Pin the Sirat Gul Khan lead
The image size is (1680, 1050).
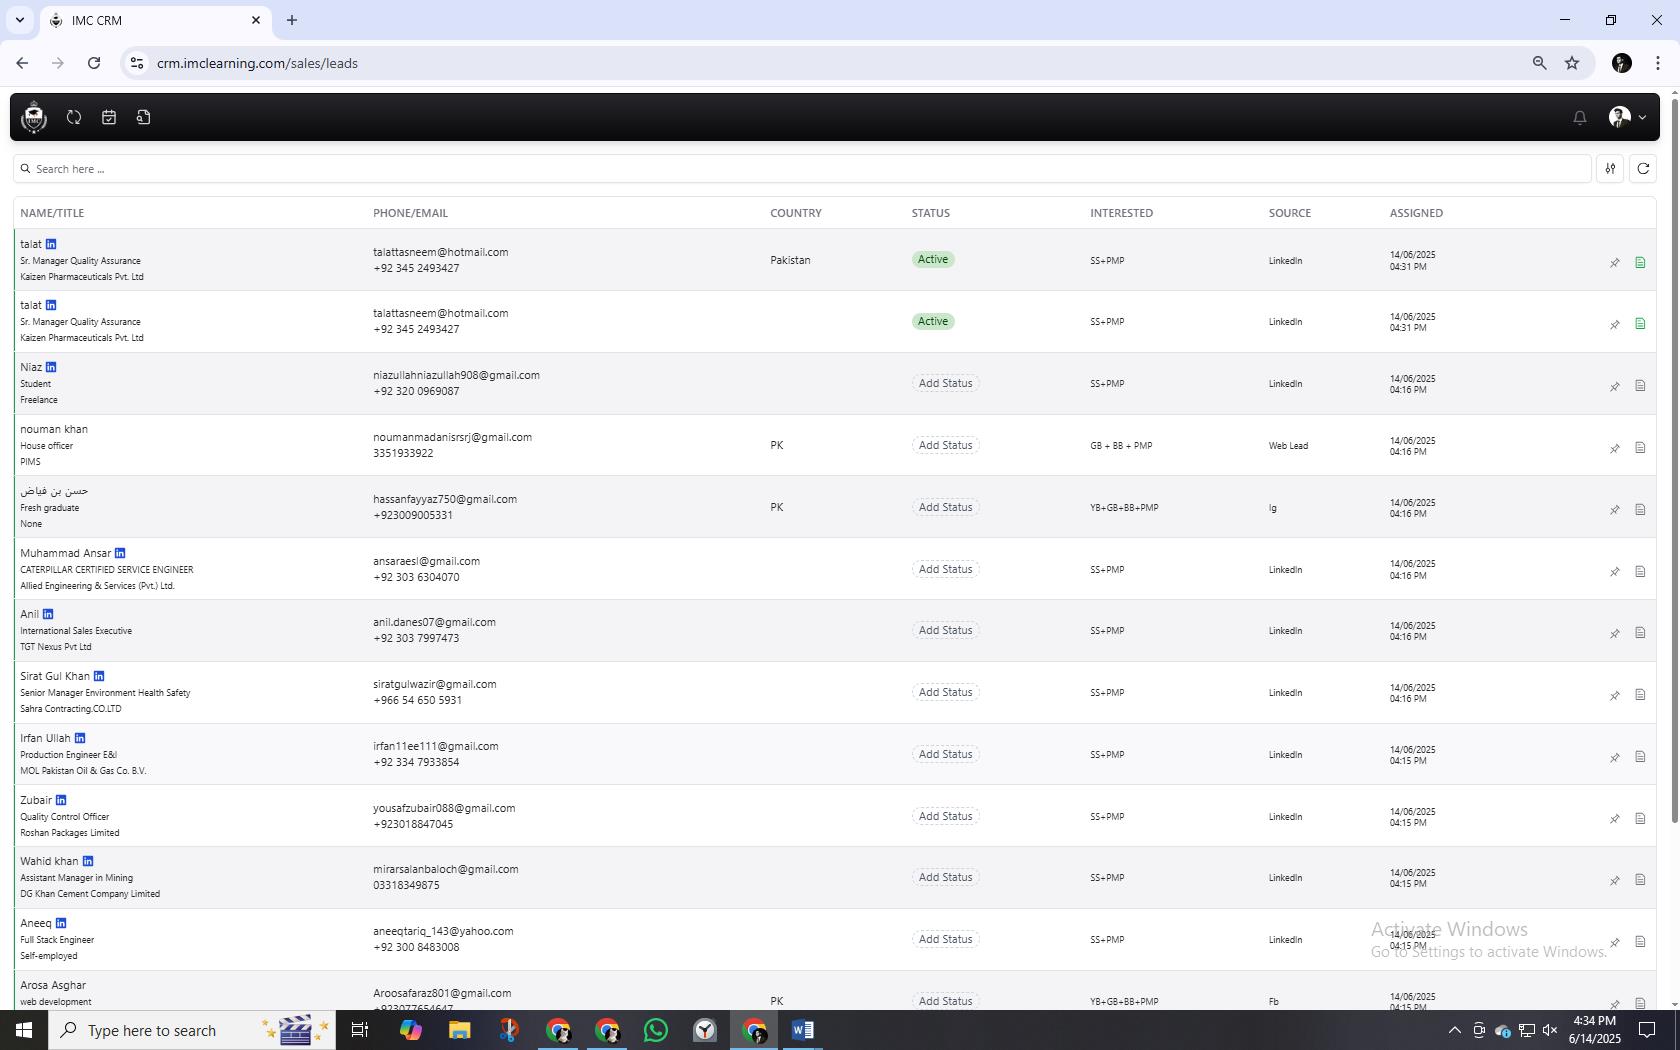(x=1614, y=695)
